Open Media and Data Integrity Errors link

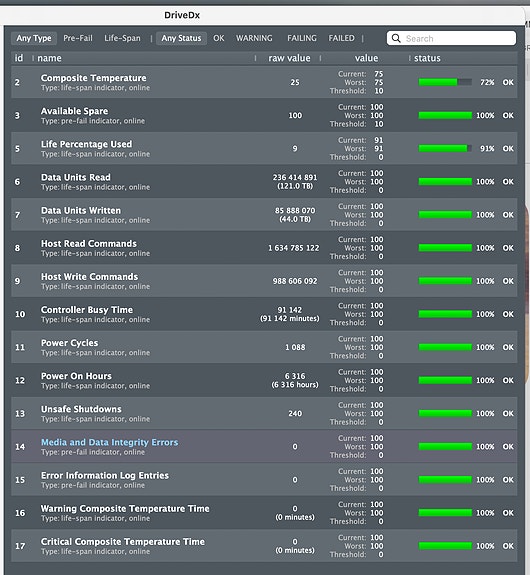[109, 442]
